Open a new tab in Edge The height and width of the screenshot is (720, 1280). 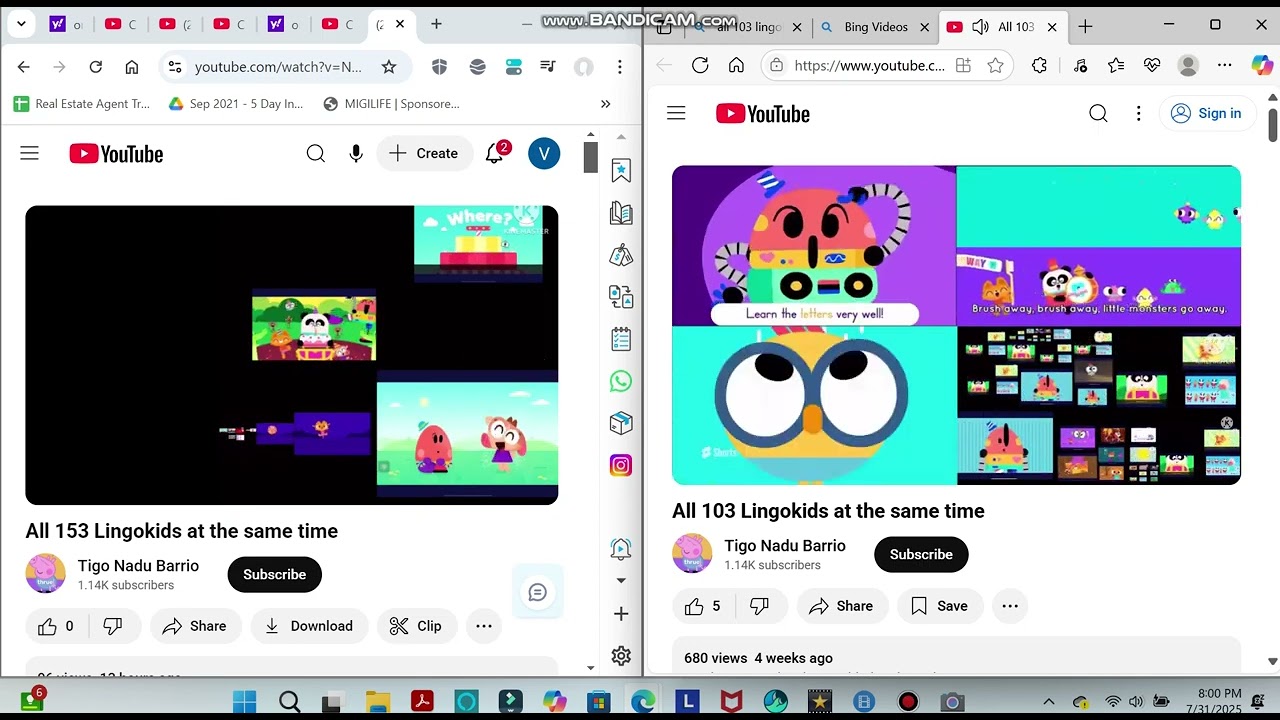point(1085,27)
